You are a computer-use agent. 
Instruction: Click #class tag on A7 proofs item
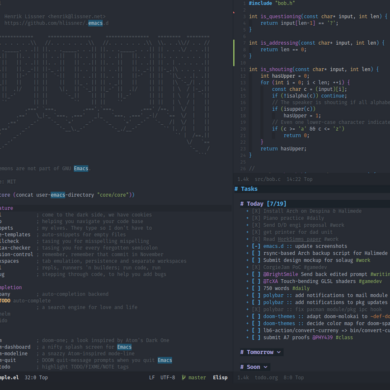point(344,337)
